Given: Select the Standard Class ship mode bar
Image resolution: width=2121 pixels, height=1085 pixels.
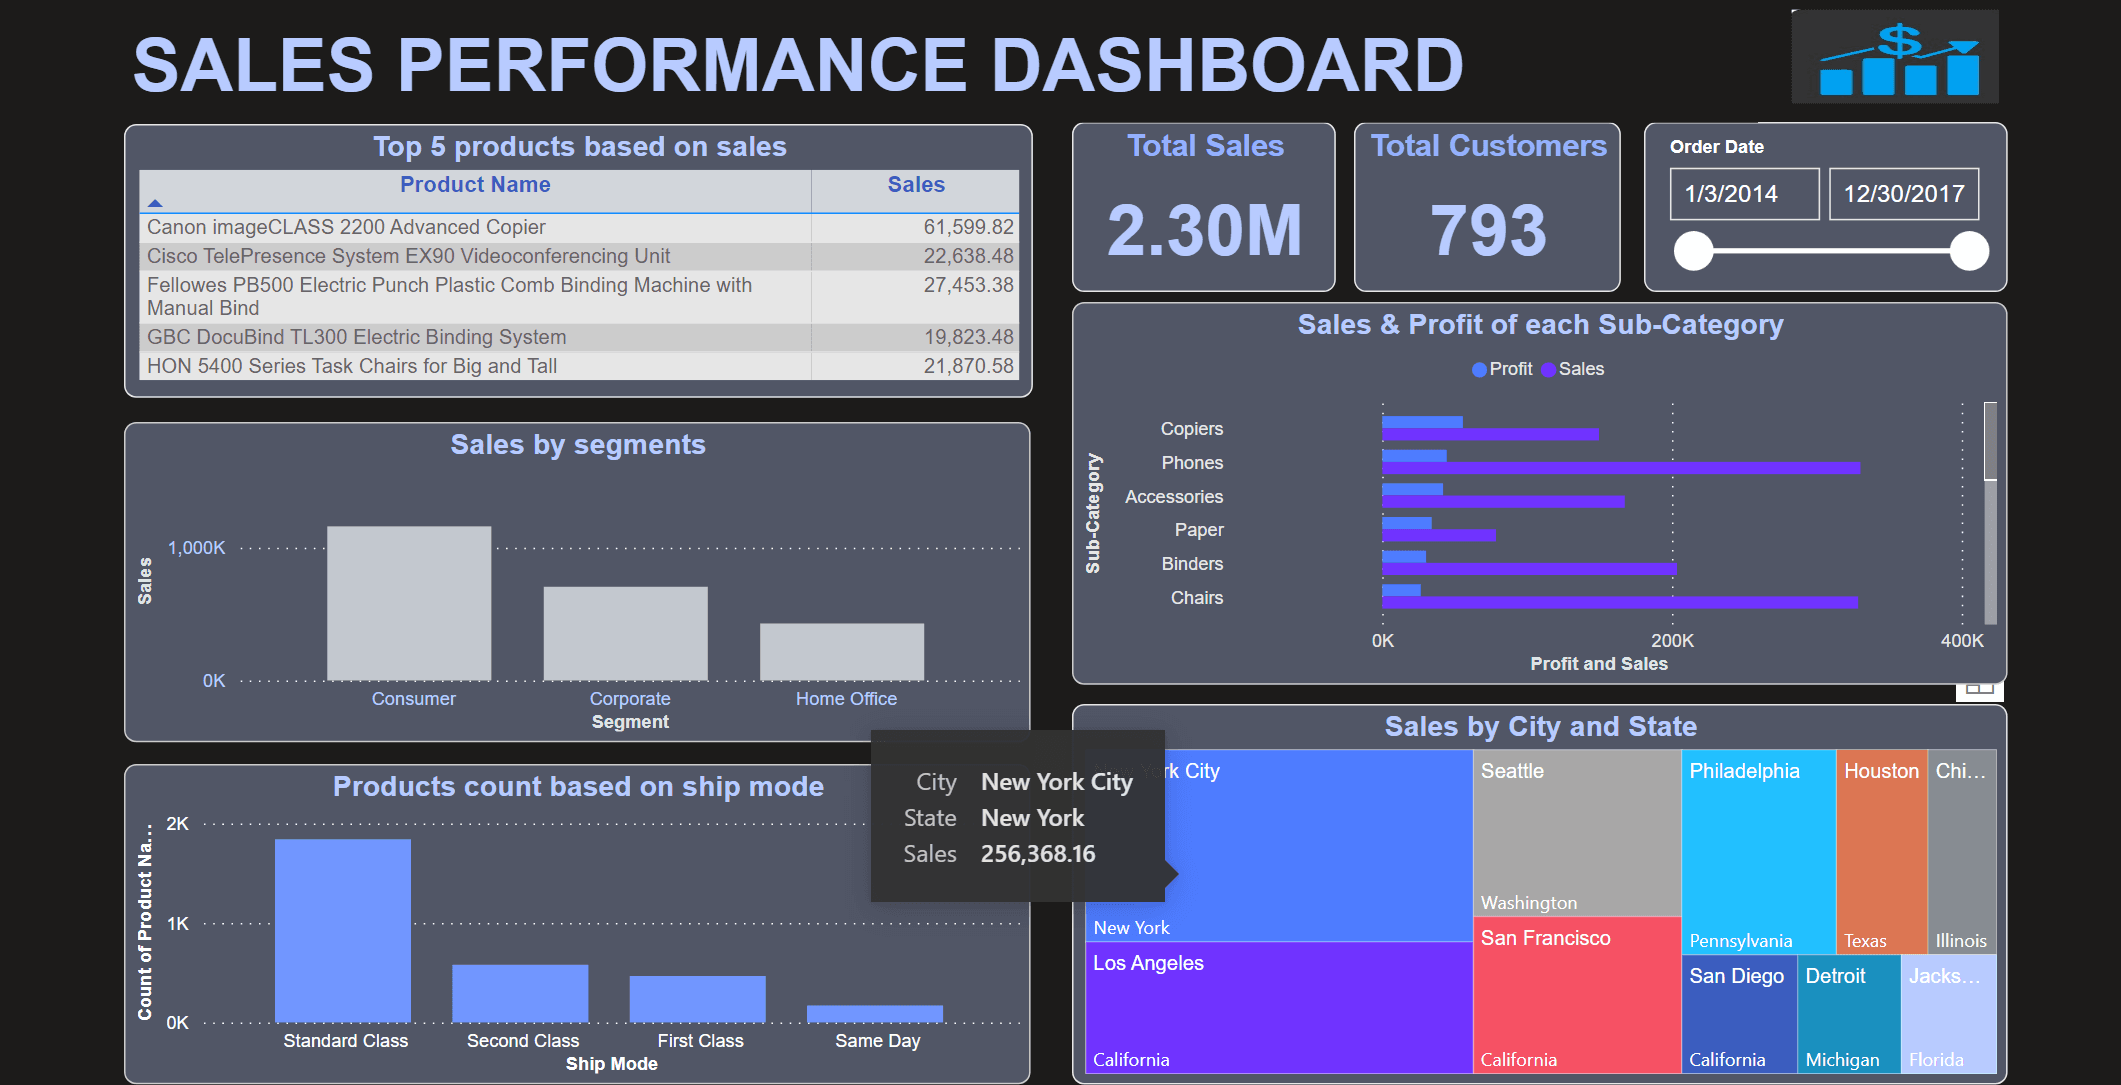Looking at the screenshot, I should click(x=343, y=930).
